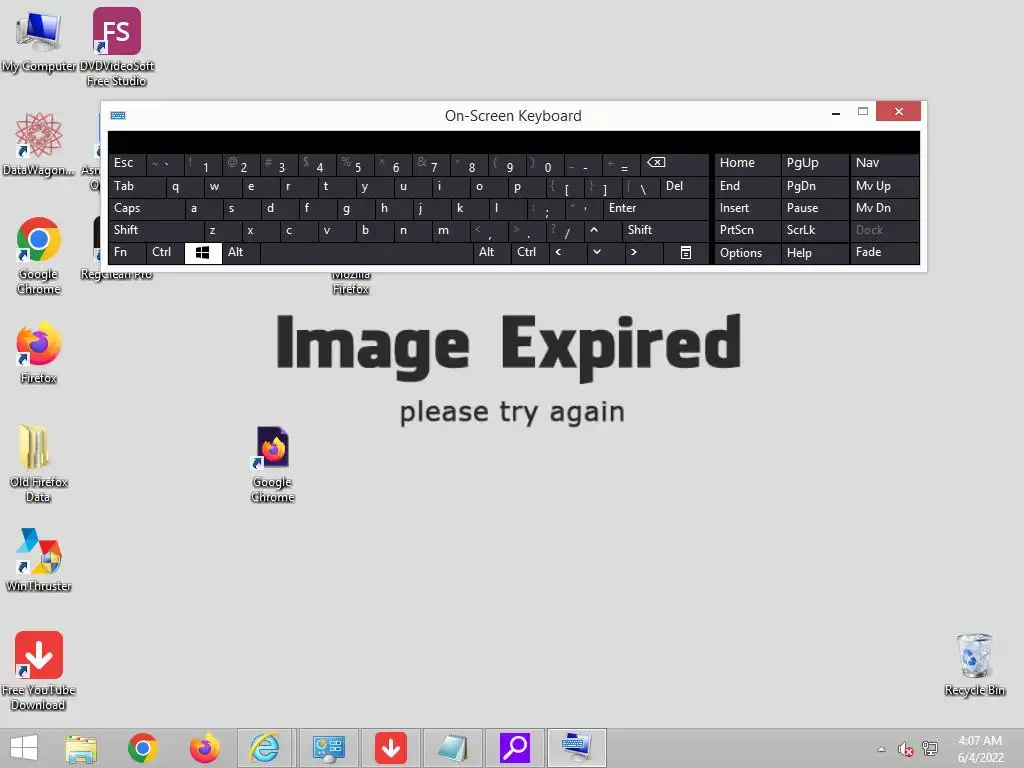Screen dimensions: 1024x768
Task: Open red download app in taskbar
Action: [391, 748]
